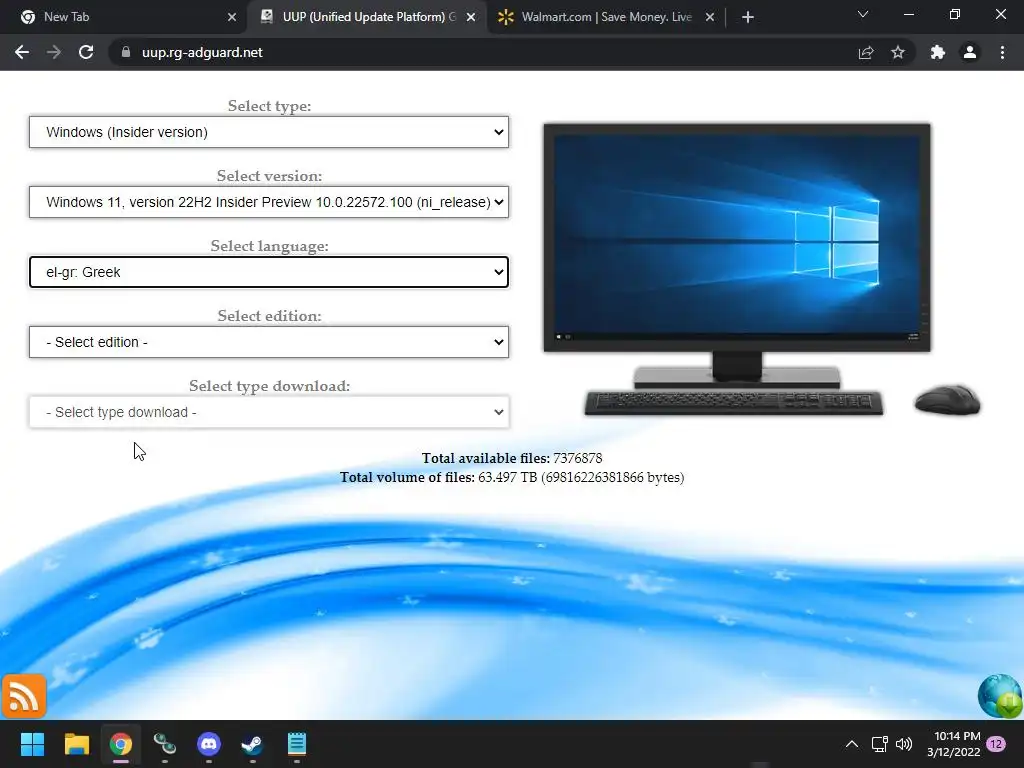The height and width of the screenshot is (768, 1024).
Task: Bookmark this page with the star
Action: (x=898, y=52)
